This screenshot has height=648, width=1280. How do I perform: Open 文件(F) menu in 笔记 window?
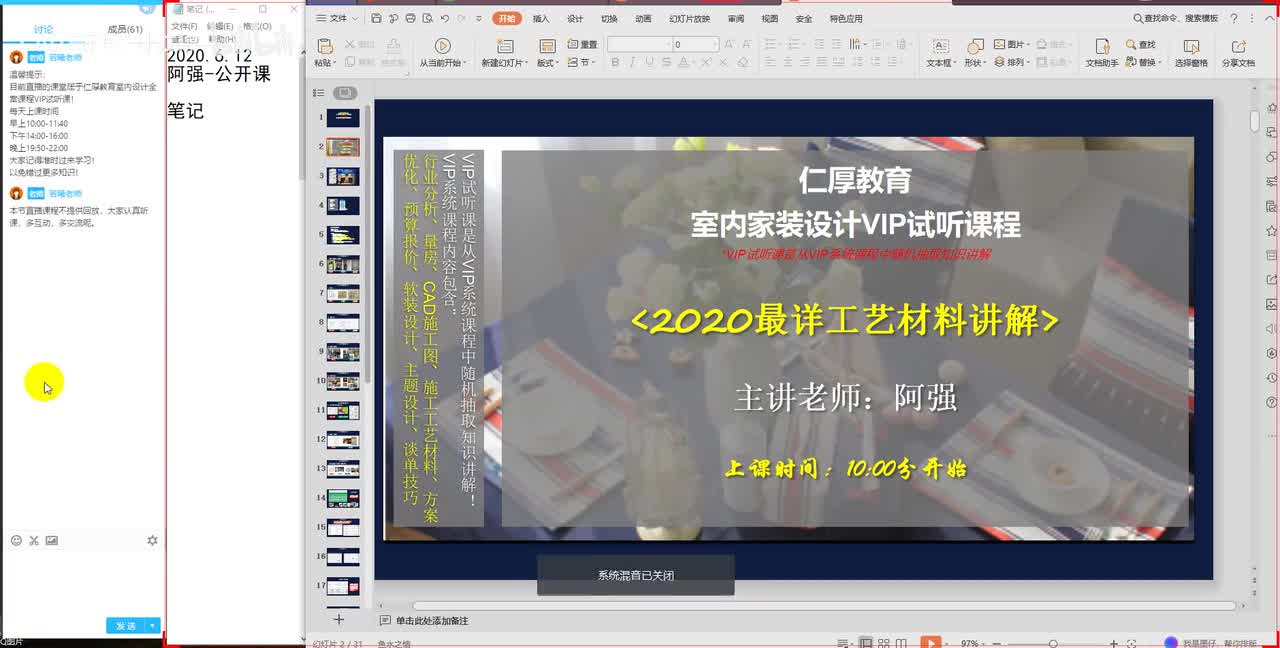click(184, 27)
